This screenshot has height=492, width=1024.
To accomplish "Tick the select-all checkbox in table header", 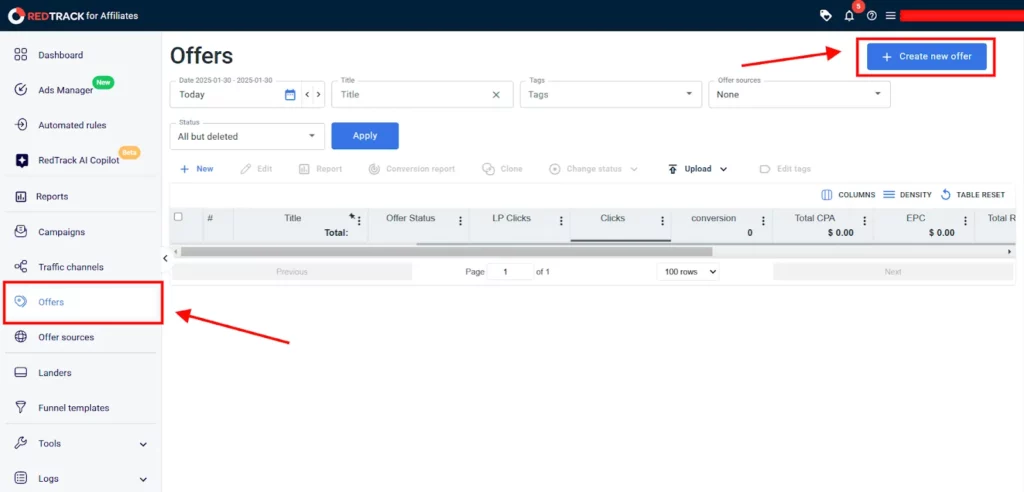I will (x=178, y=217).
